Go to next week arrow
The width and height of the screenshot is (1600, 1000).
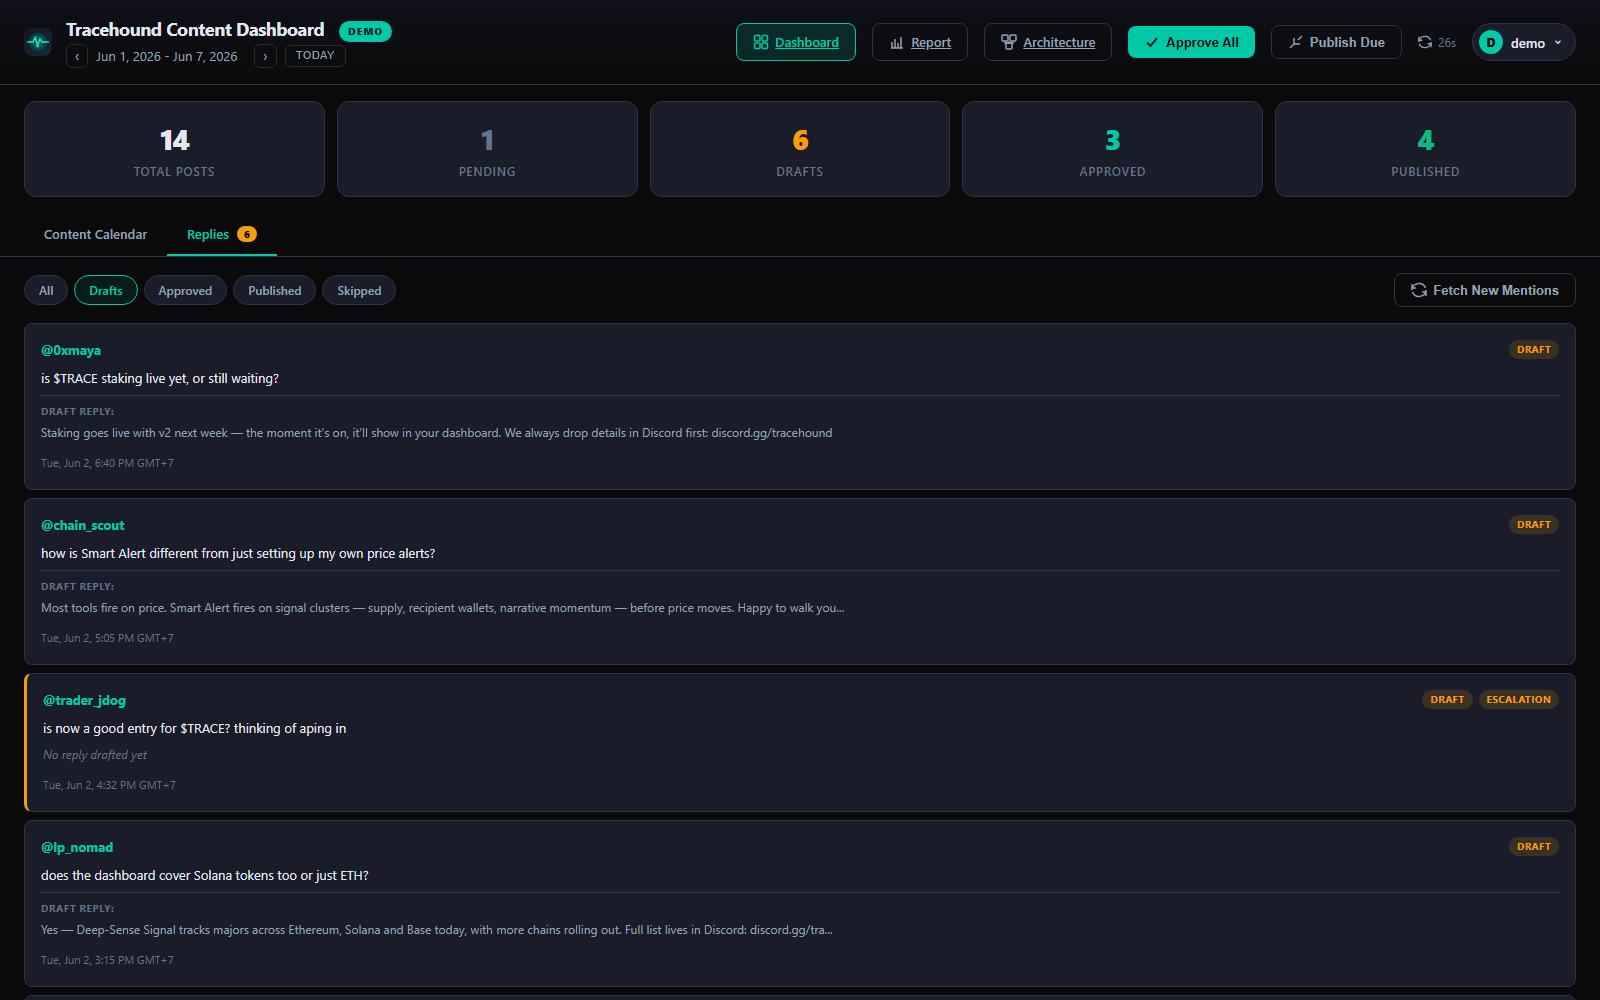pos(265,56)
